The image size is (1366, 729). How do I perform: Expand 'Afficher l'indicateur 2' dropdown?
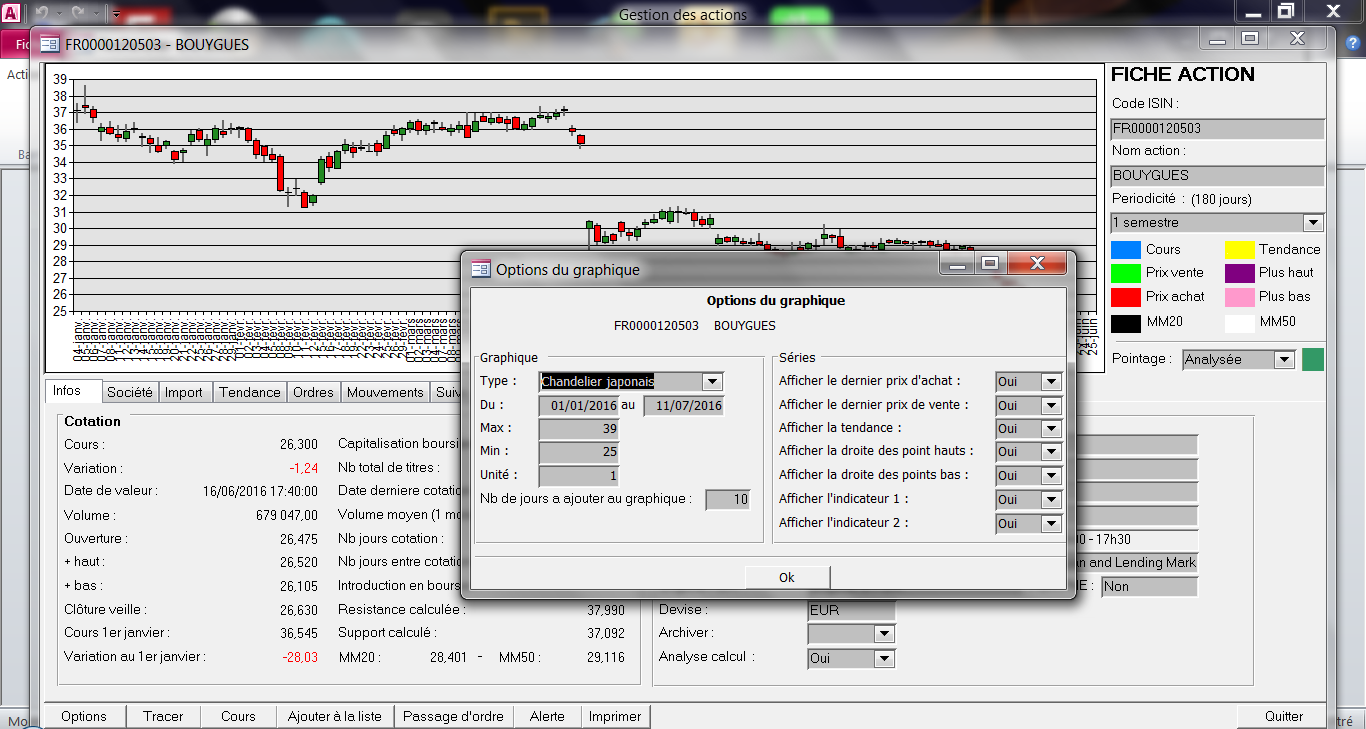click(x=1051, y=523)
